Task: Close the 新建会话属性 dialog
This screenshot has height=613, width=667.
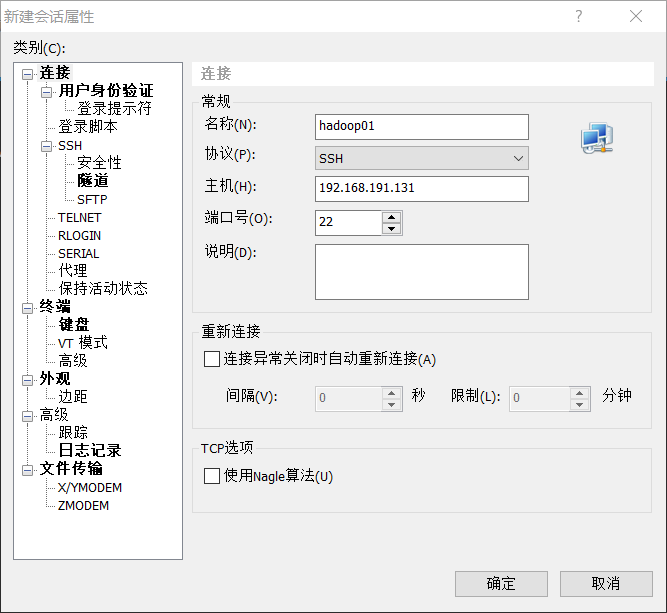Action: [636, 16]
